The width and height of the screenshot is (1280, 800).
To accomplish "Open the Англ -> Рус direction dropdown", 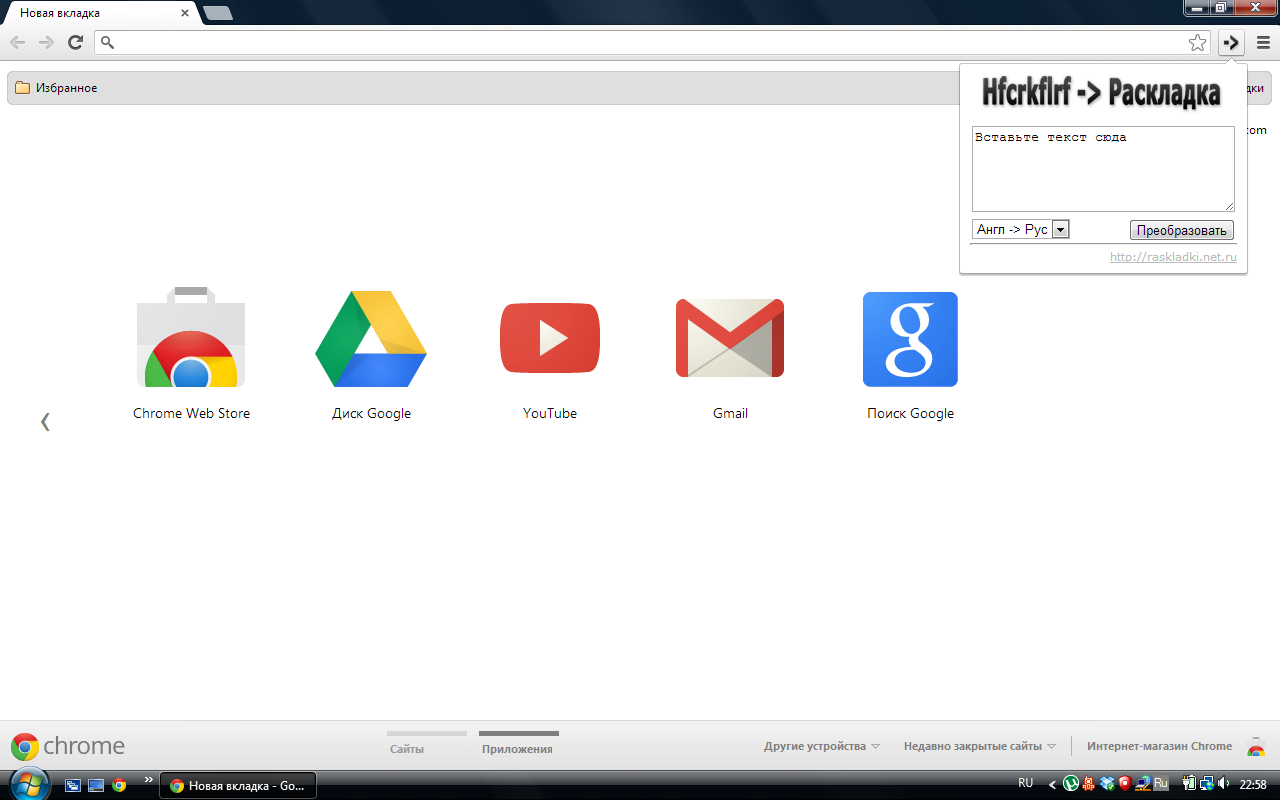I will (1021, 229).
